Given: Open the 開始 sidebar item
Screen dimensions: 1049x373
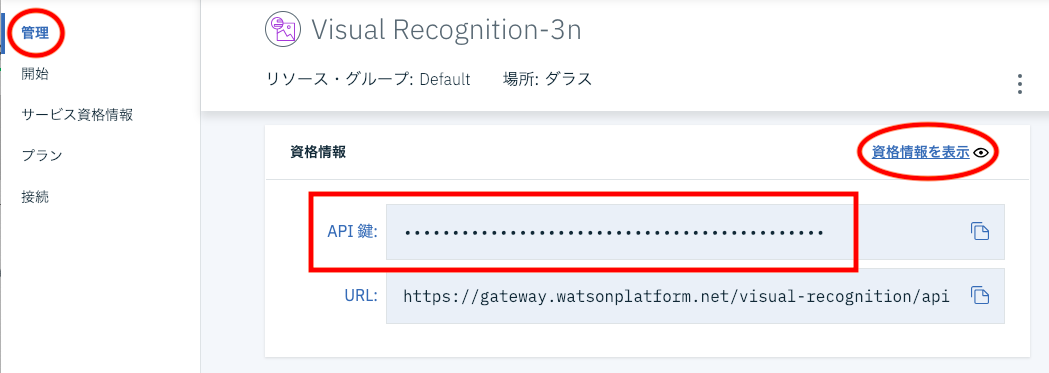Looking at the screenshot, I should pos(35,74).
